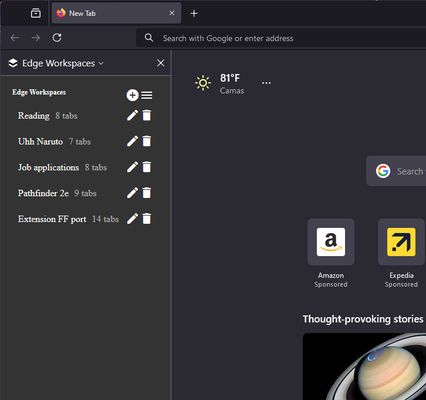Delete the Pathfinder 2e workspace
Viewport: 426px width, 400px height.
147,192
